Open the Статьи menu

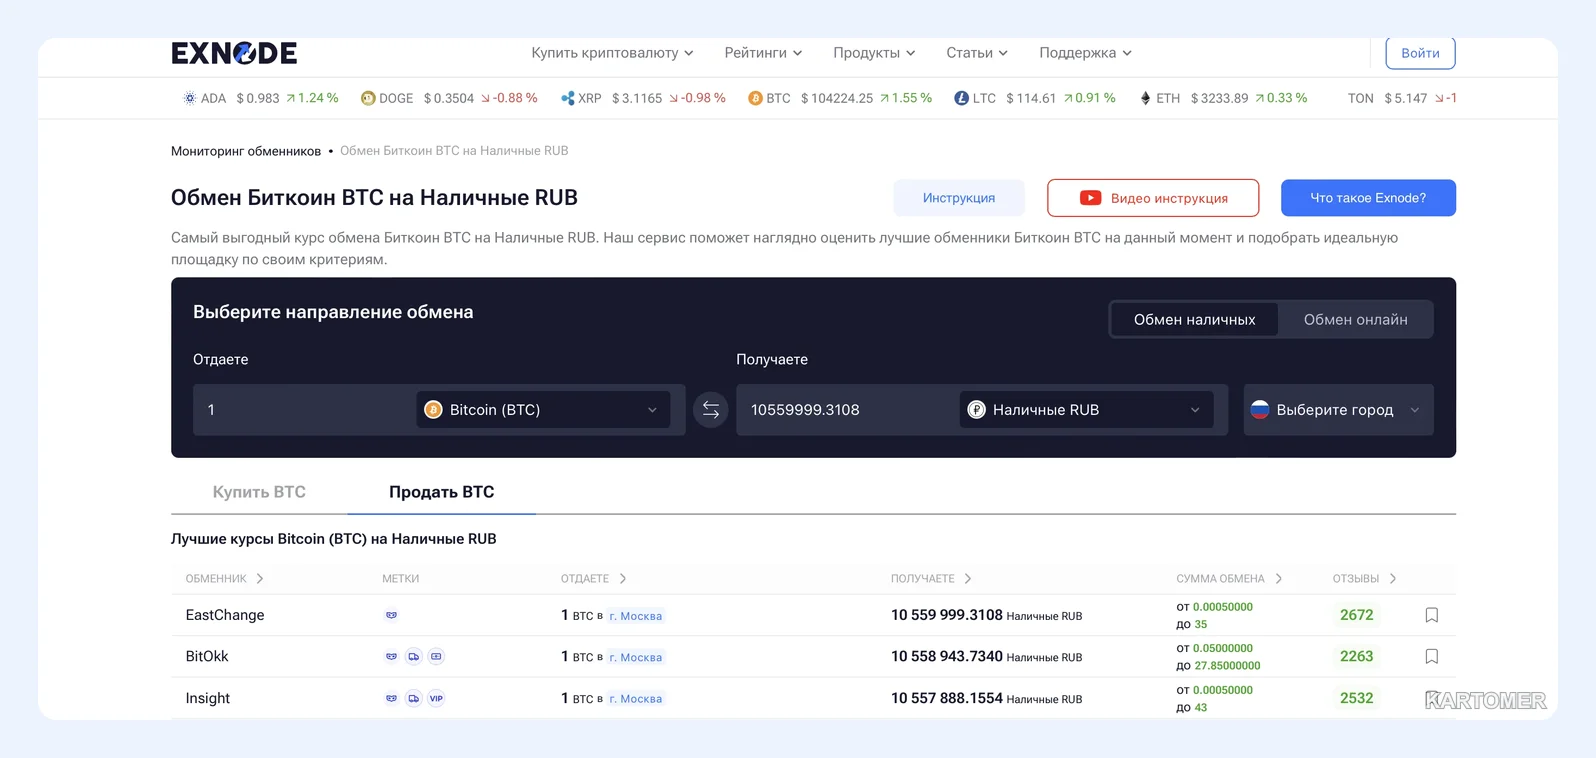point(977,53)
